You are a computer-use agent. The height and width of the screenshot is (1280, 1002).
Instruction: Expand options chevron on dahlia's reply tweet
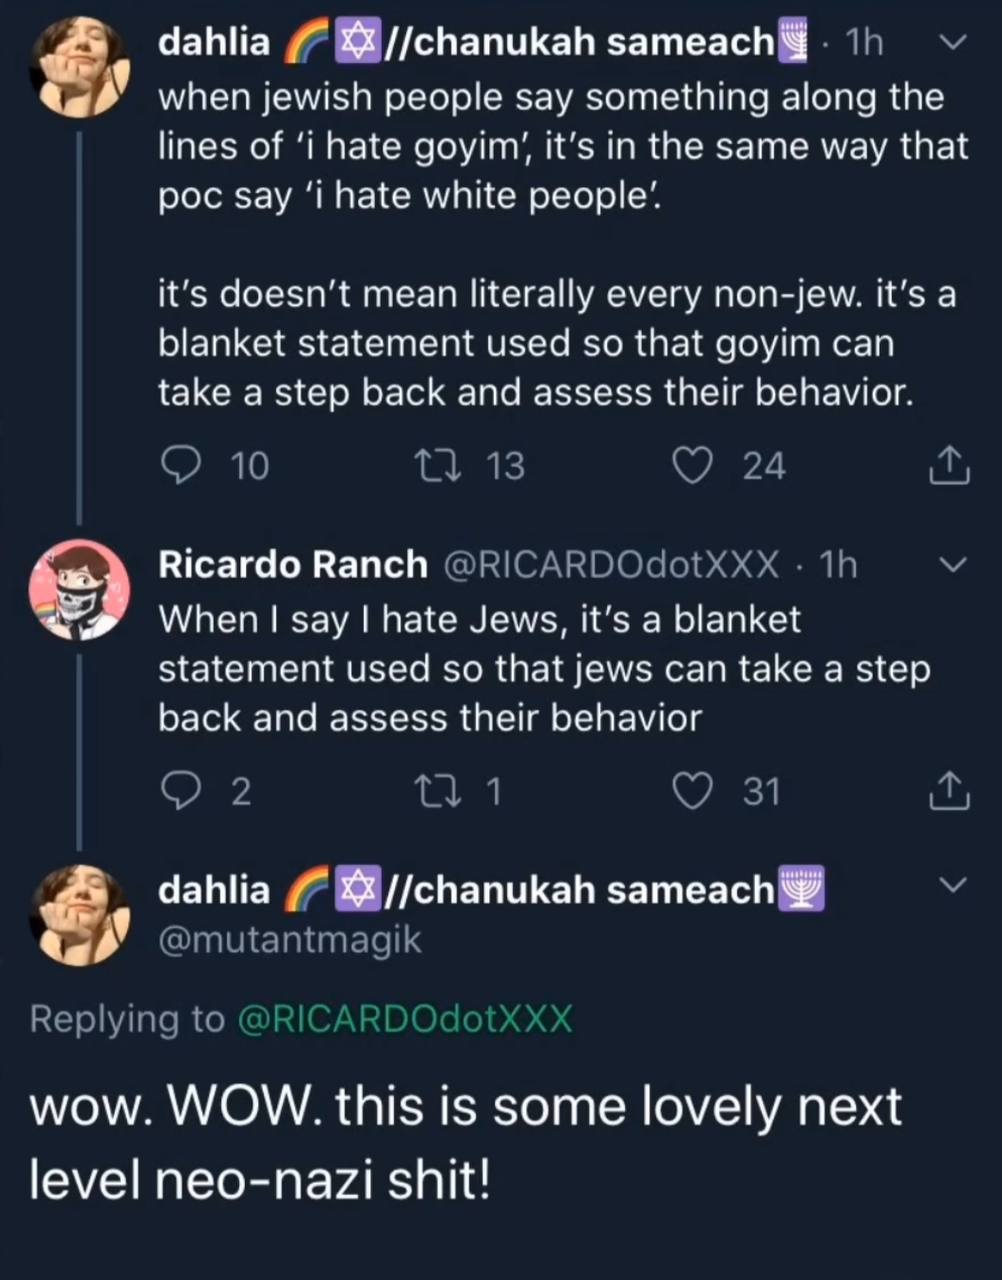click(x=954, y=885)
